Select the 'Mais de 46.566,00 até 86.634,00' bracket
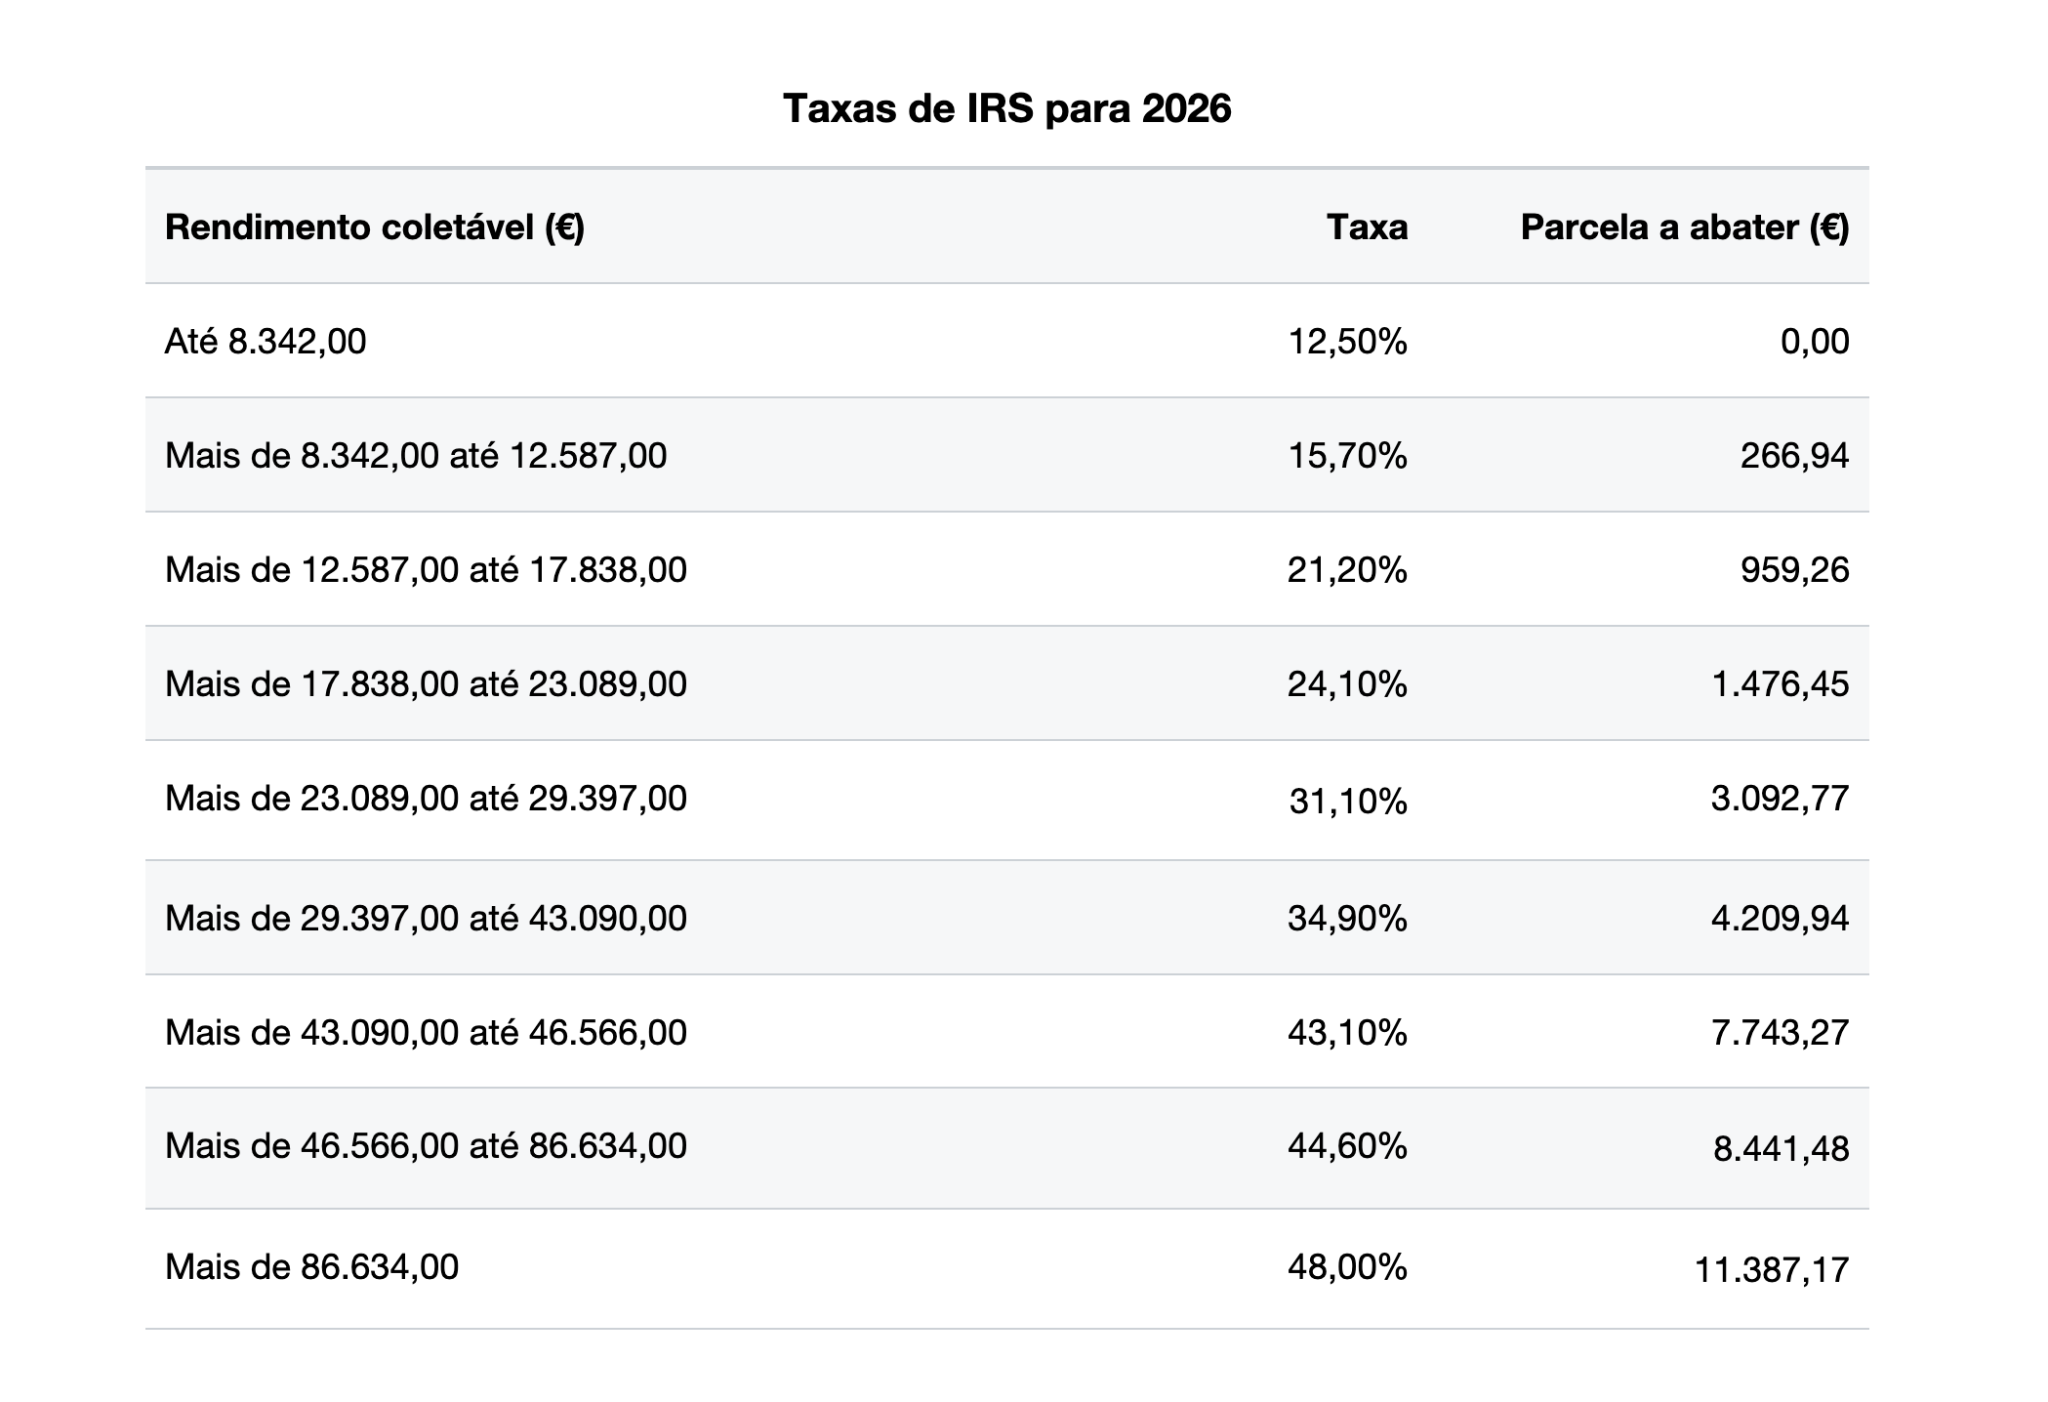Viewport: 2048px width, 1402px height. coord(425,1146)
